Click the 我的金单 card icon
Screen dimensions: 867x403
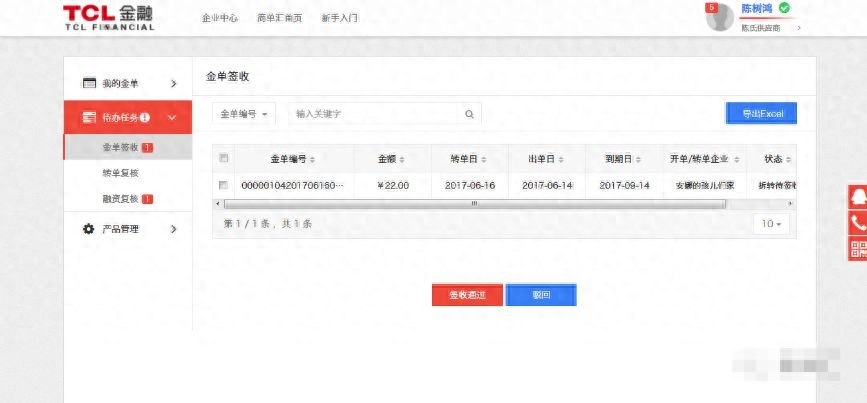pos(90,83)
